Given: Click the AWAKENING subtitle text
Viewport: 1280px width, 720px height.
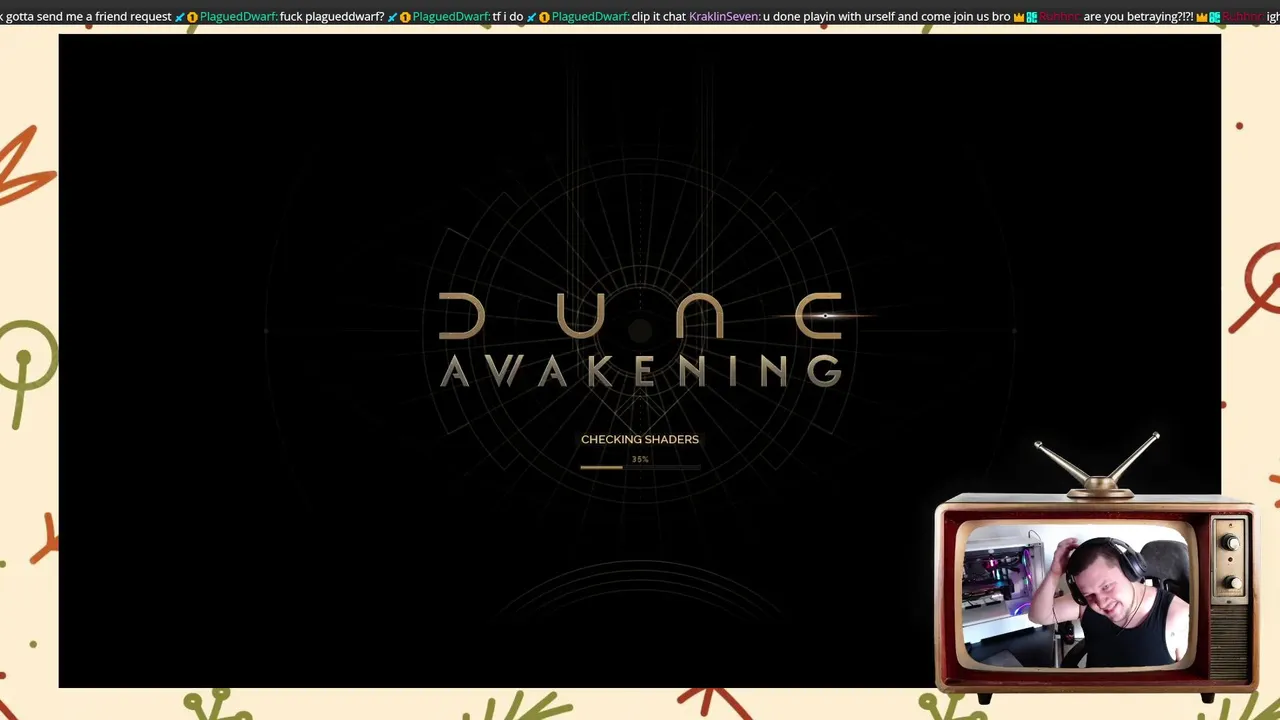Looking at the screenshot, I should [x=640, y=371].
